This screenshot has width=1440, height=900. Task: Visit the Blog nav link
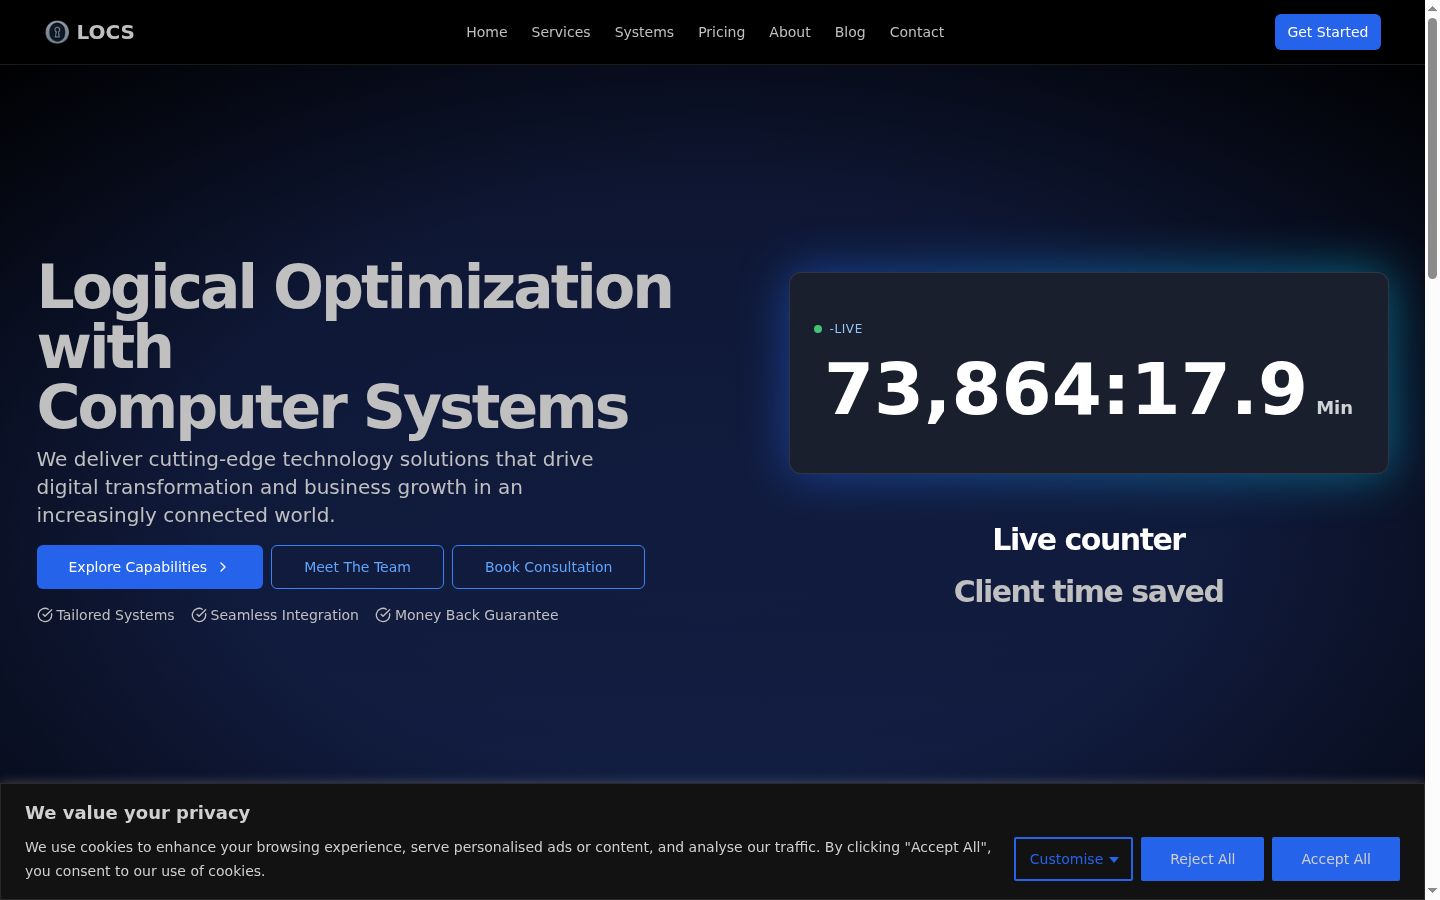(x=850, y=32)
